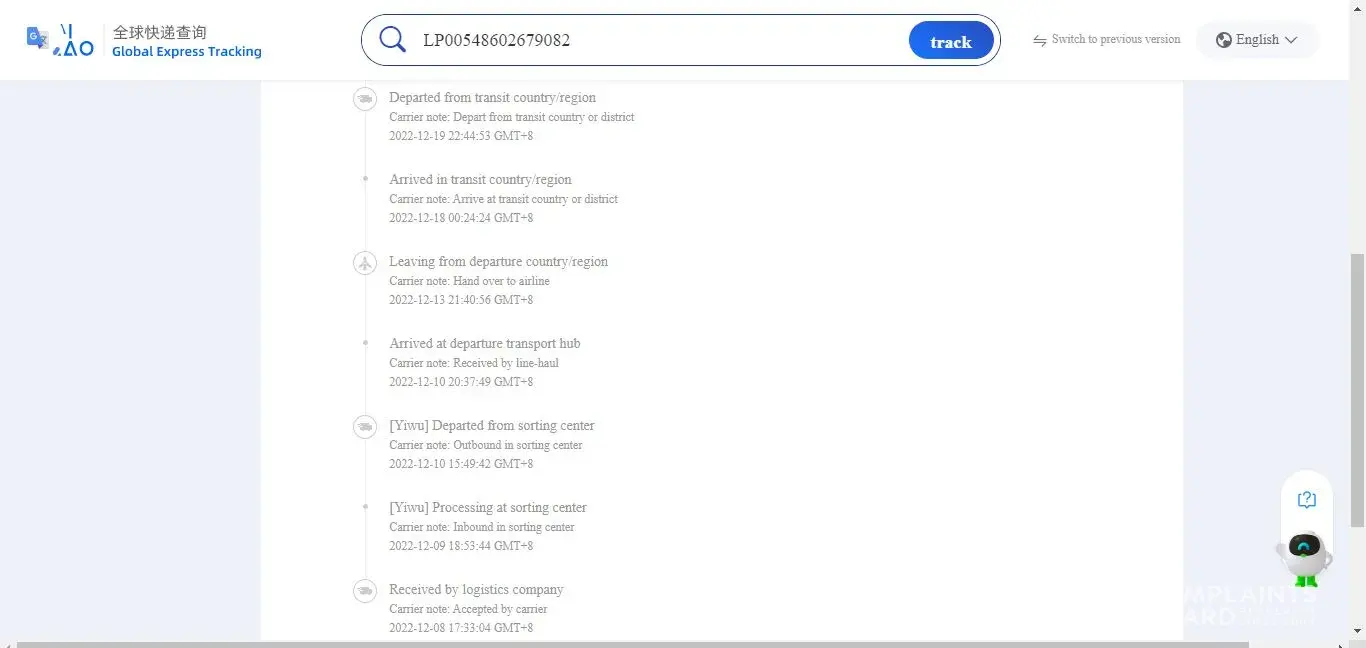Click 'Carrier note: Received by line-haul'
This screenshot has height=648, width=1366.
point(474,363)
